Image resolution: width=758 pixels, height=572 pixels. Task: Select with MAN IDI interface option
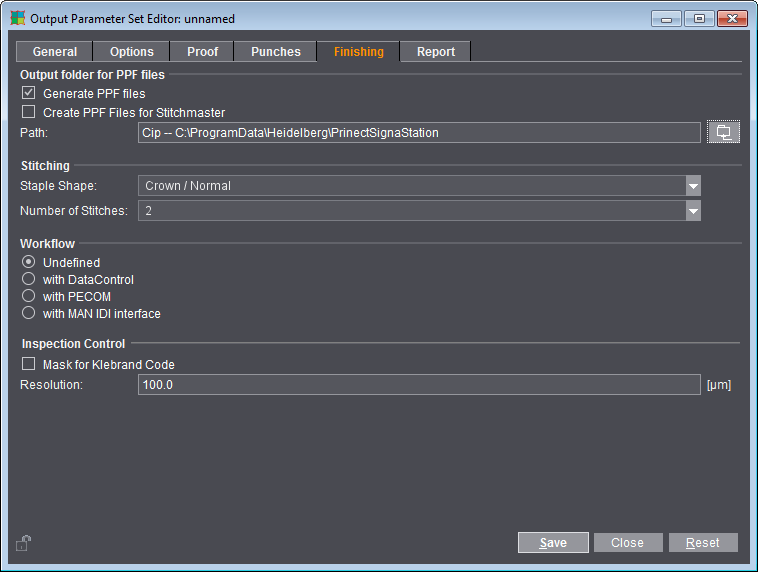coord(29,313)
